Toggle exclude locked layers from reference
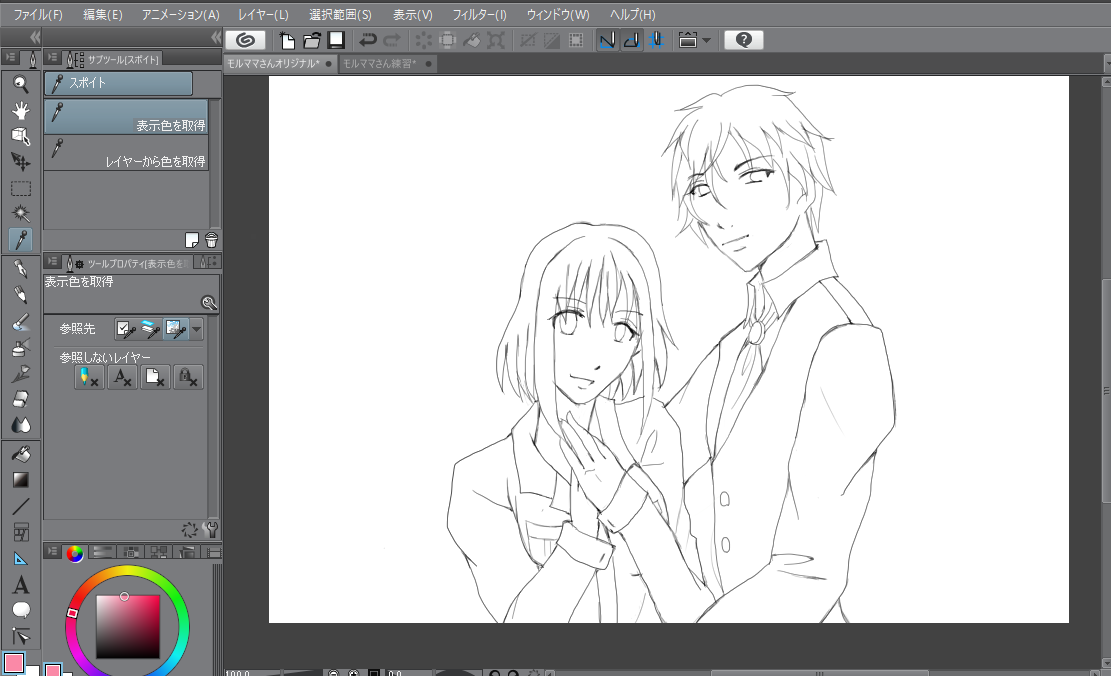The width and height of the screenshot is (1111, 676). (188, 378)
